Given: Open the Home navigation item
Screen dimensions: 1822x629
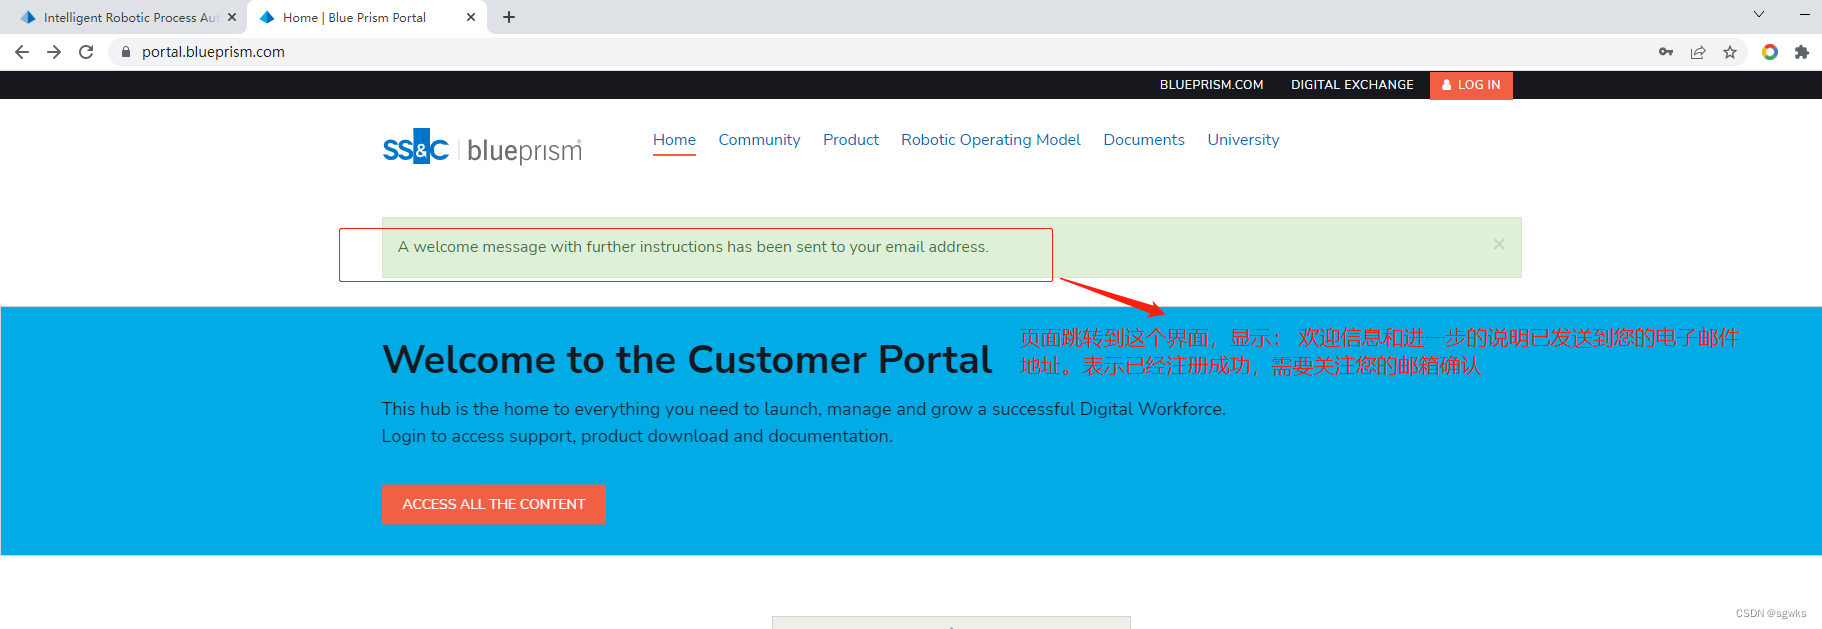Looking at the screenshot, I should [674, 140].
